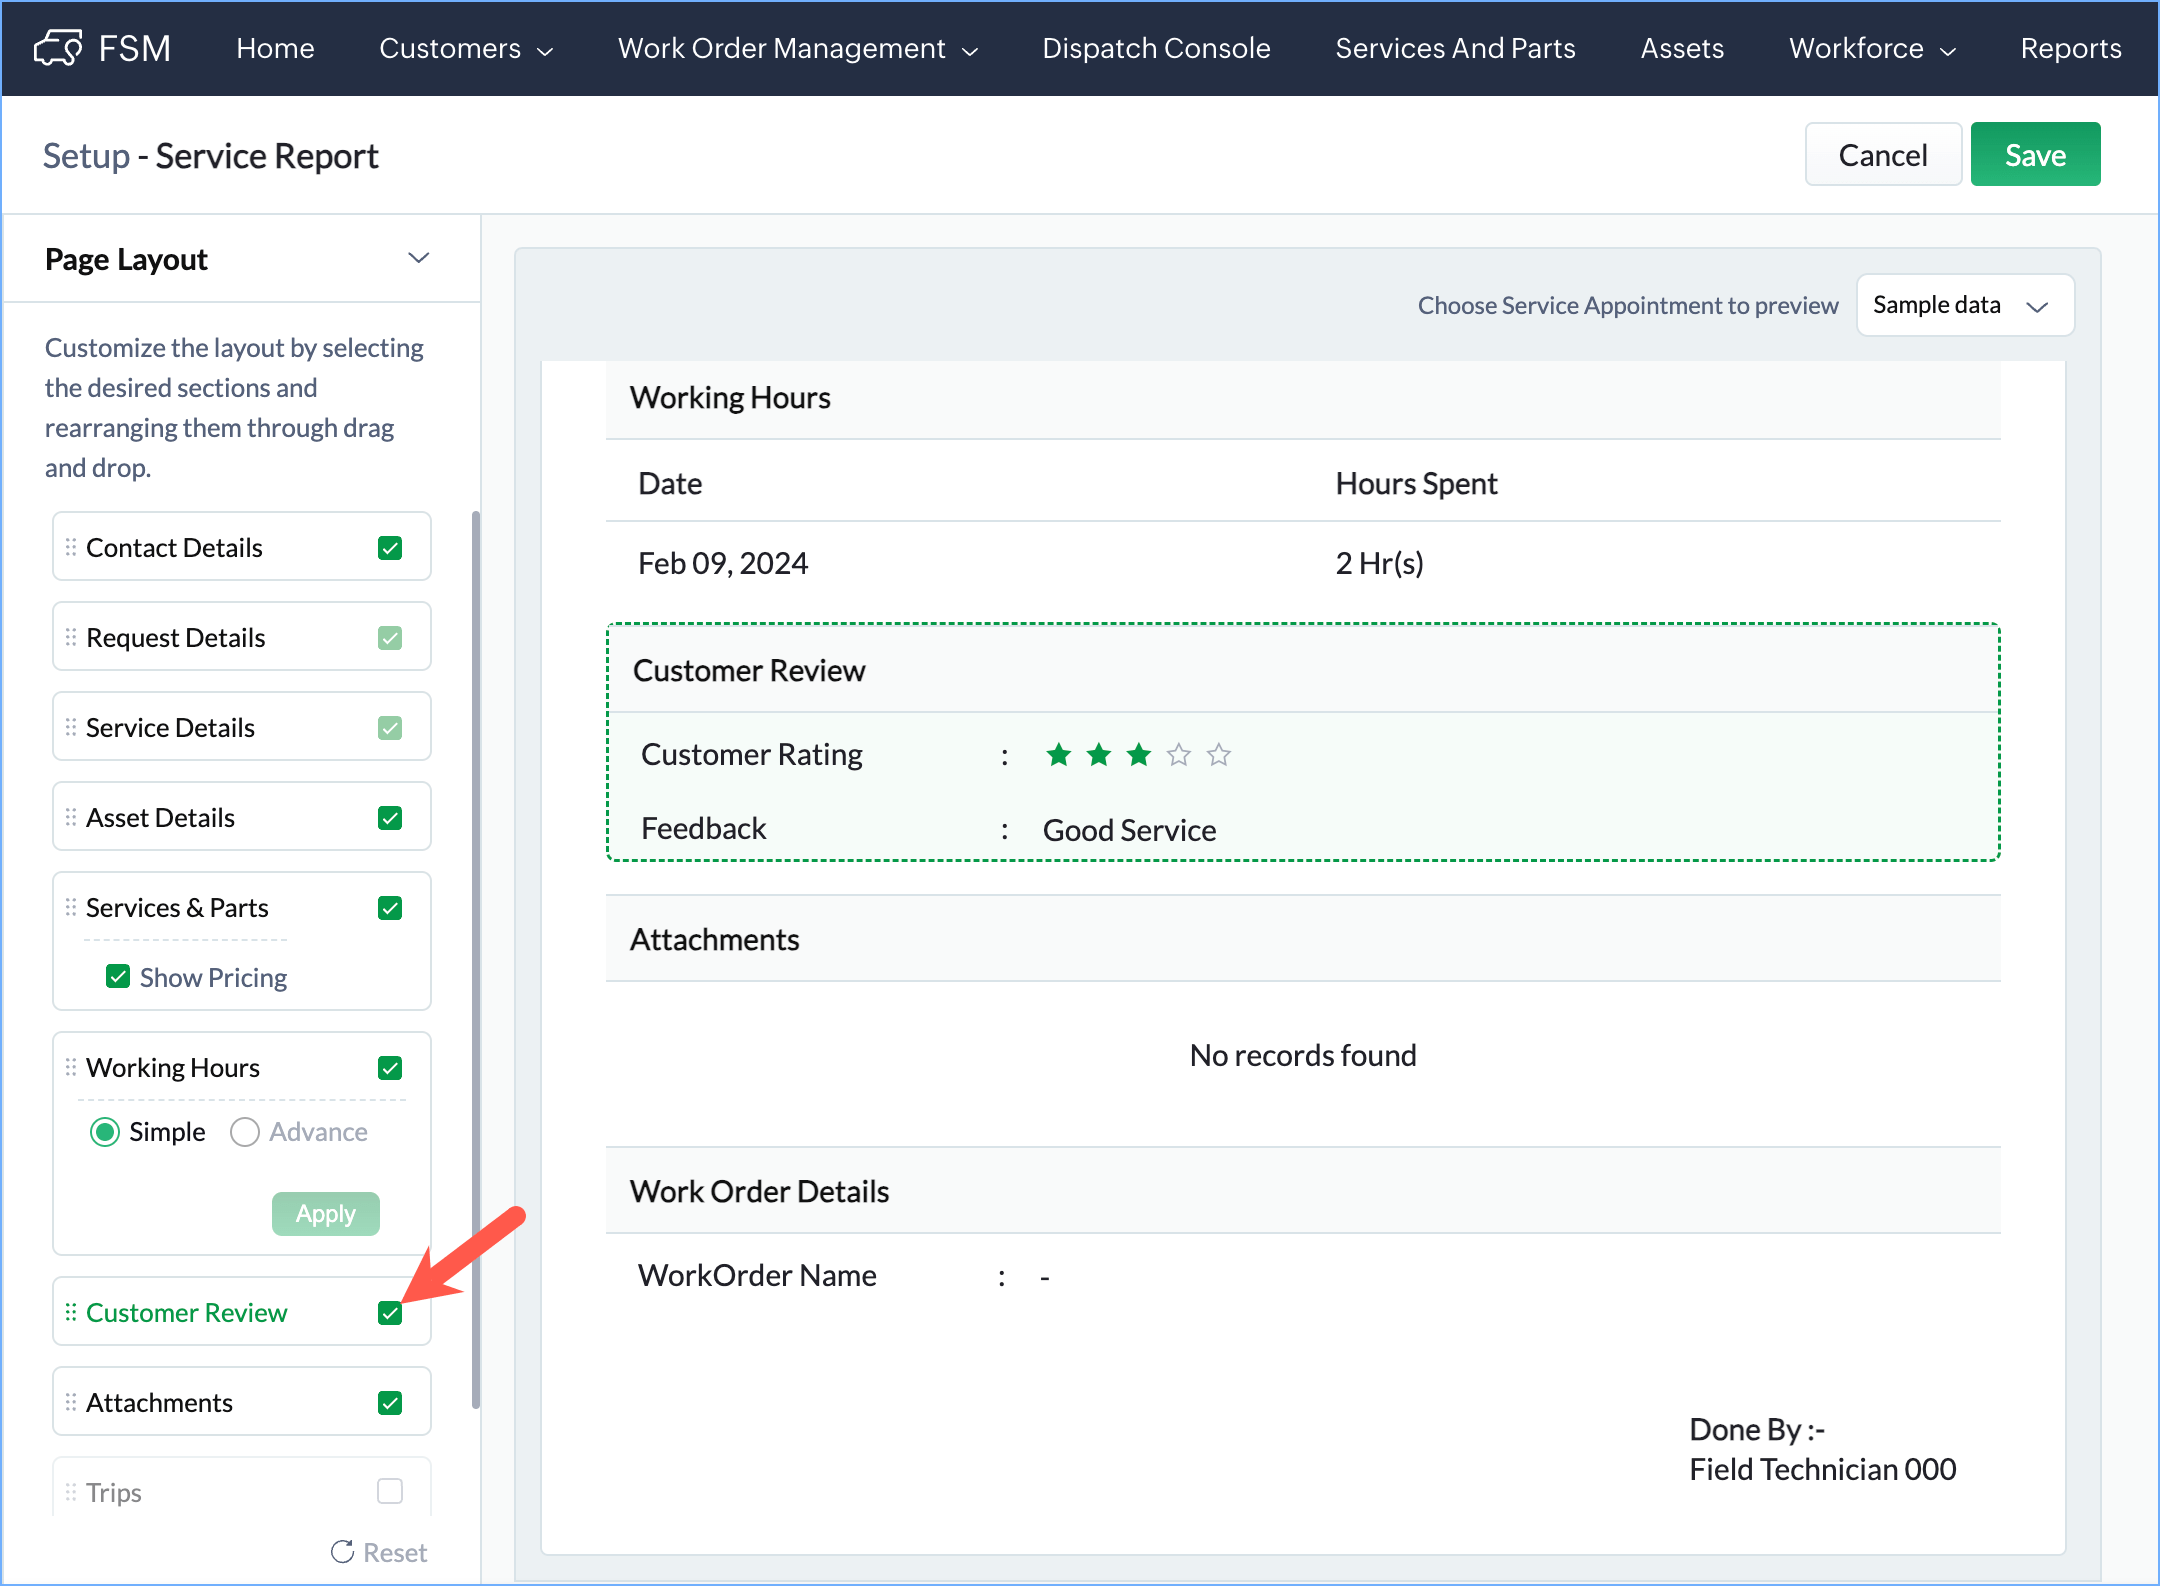Enable the Trips section checkbox
The height and width of the screenshot is (1586, 2160).
pos(390,1491)
